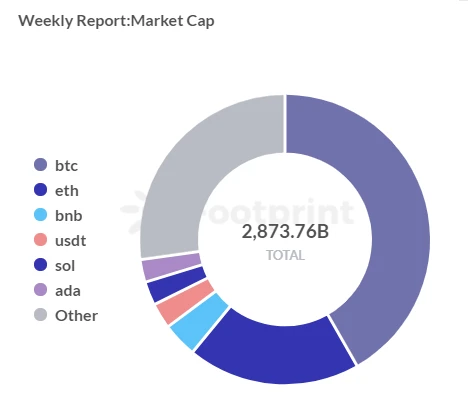Click the ada legend color dot

tap(41, 290)
